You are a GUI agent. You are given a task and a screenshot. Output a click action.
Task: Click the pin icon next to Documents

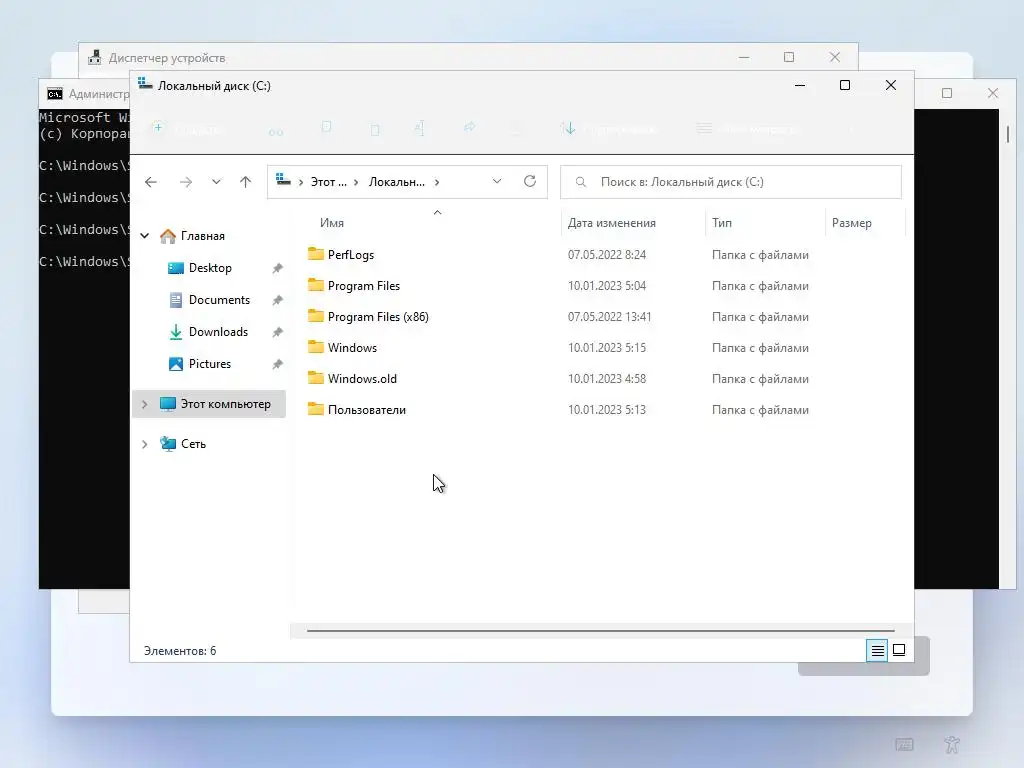pyautogui.click(x=278, y=300)
